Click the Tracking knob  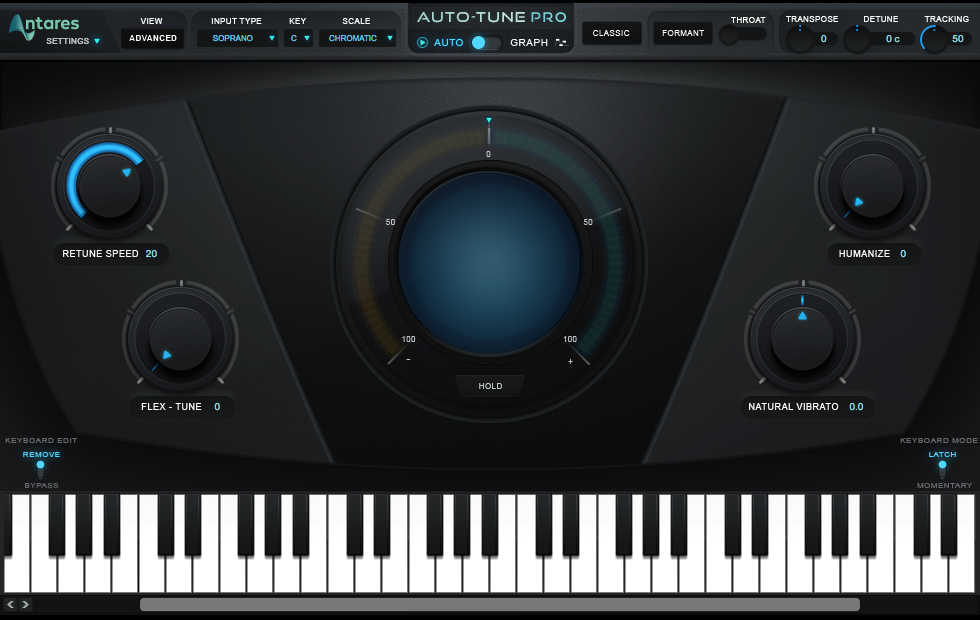[x=934, y=39]
